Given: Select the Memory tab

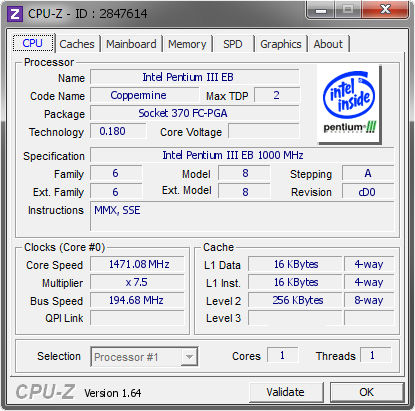Looking at the screenshot, I should pyautogui.click(x=187, y=44).
